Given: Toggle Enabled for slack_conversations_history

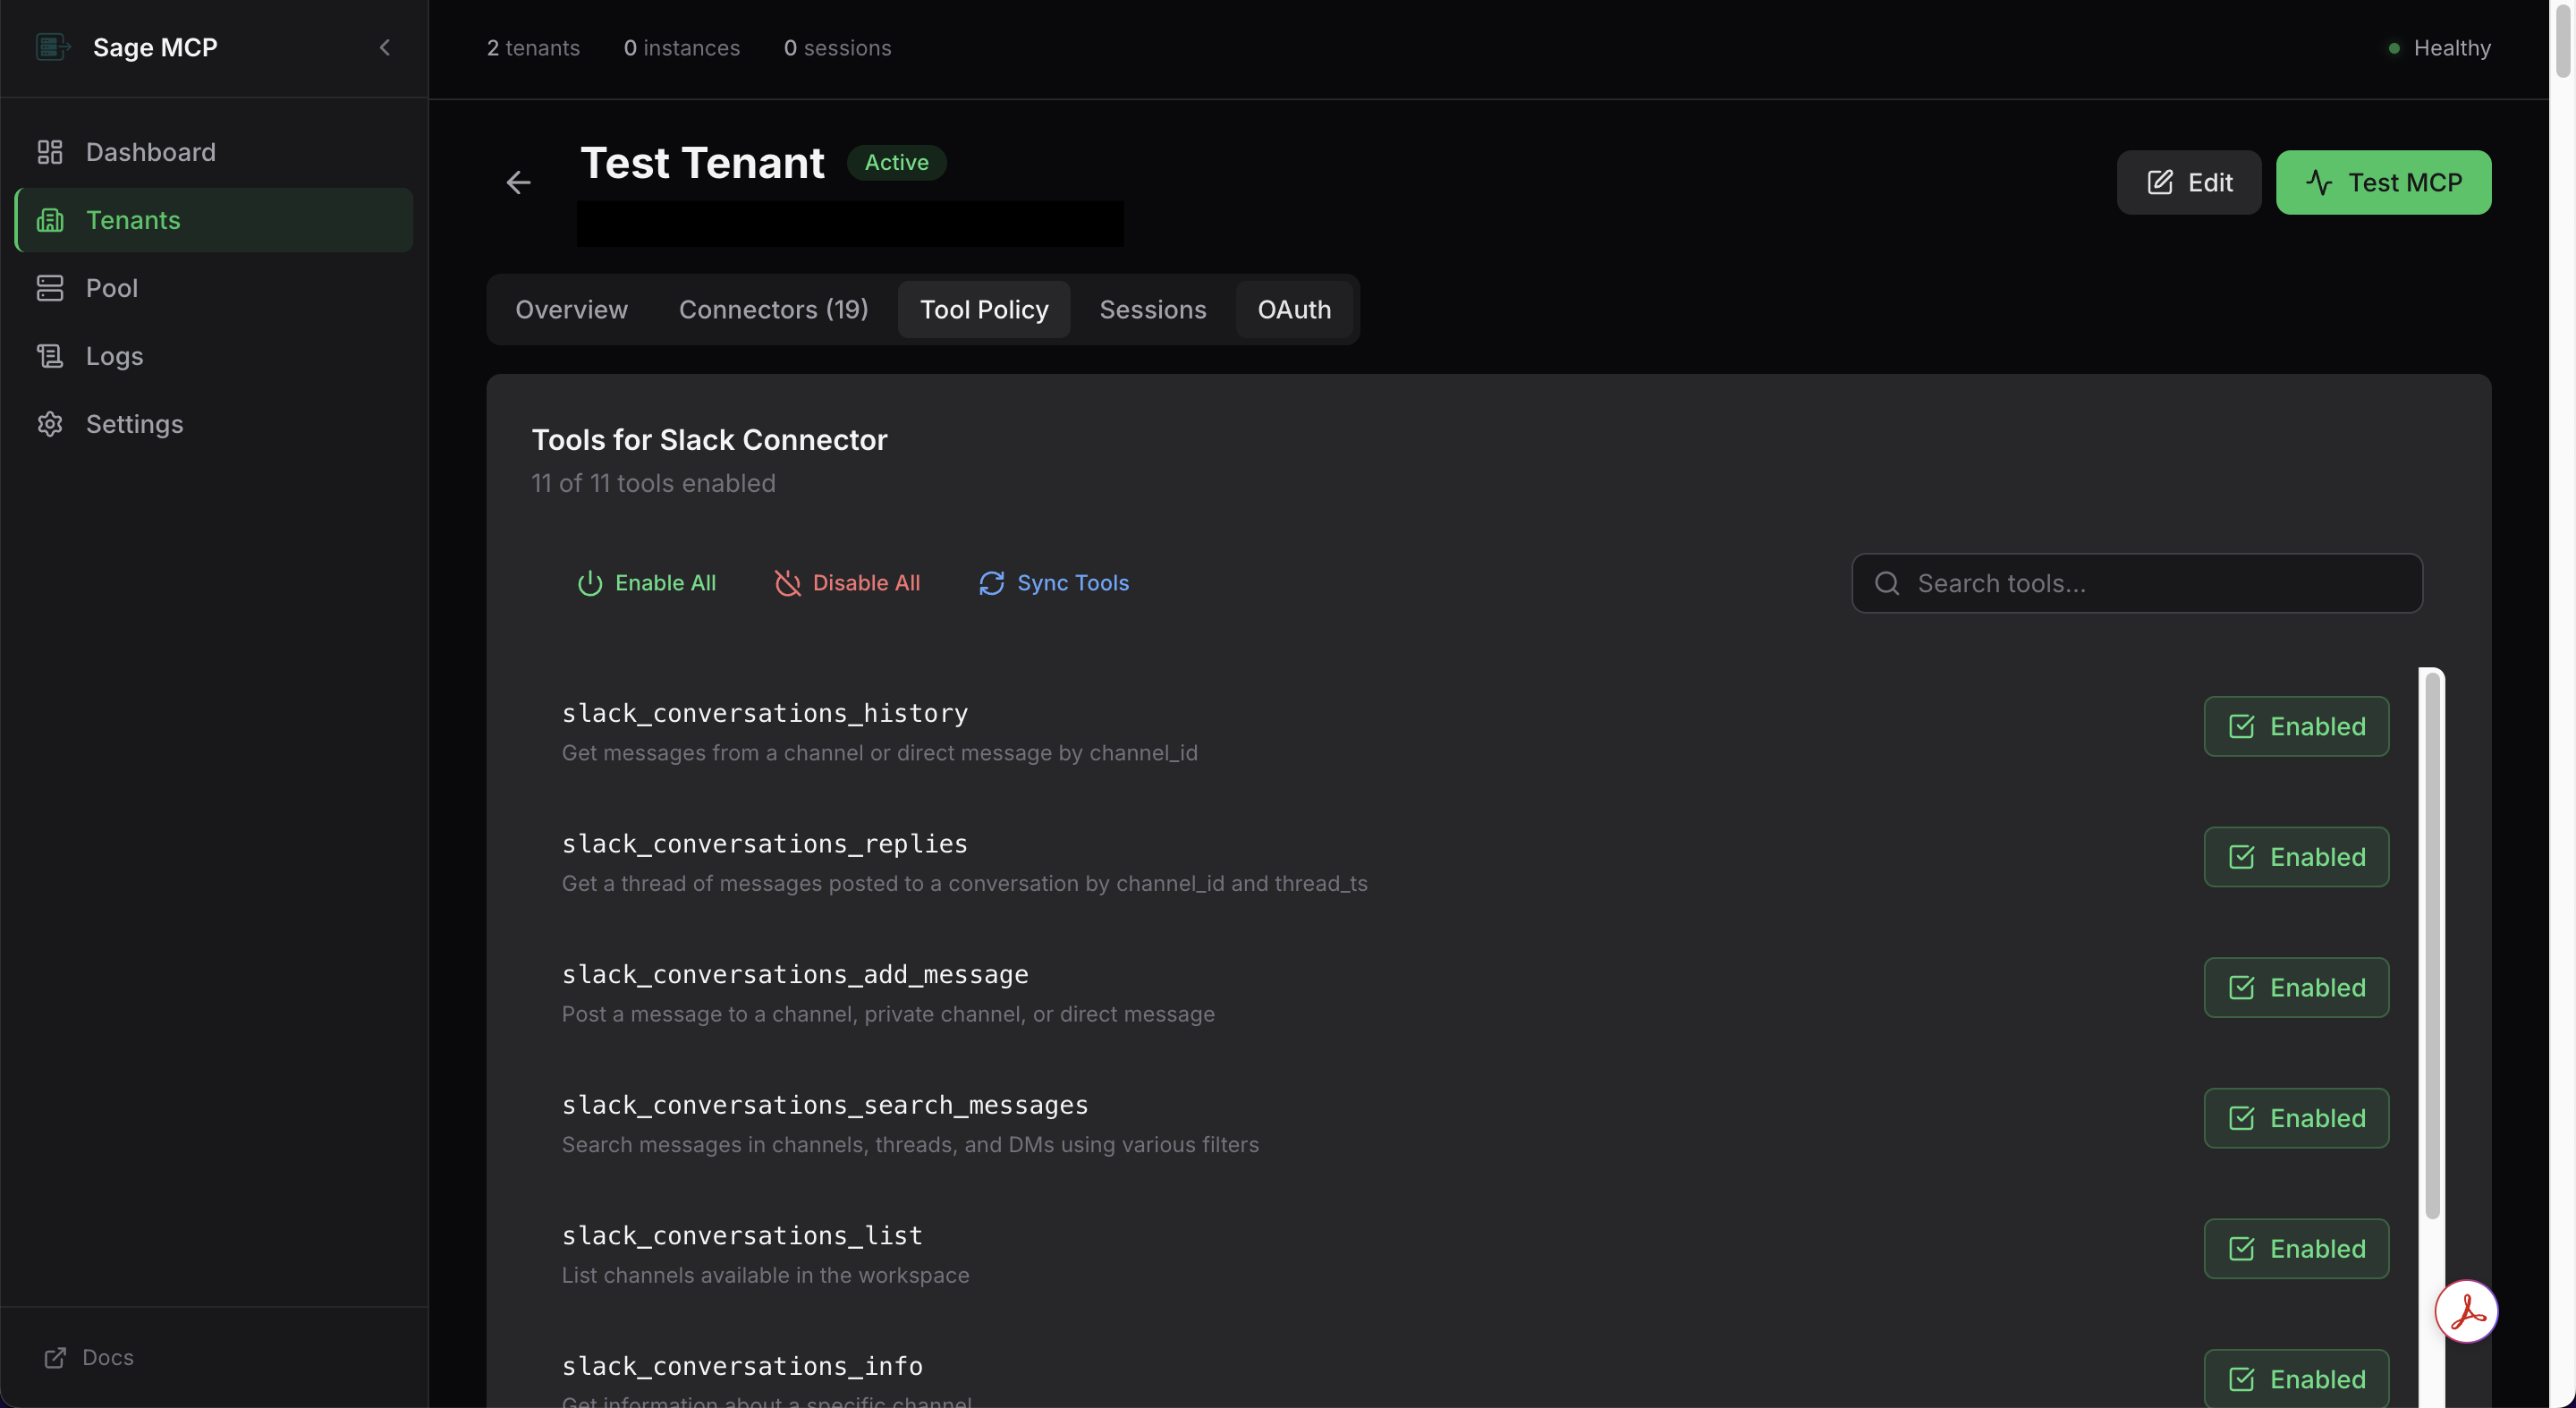Looking at the screenshot, I should tap(2296, 726).
